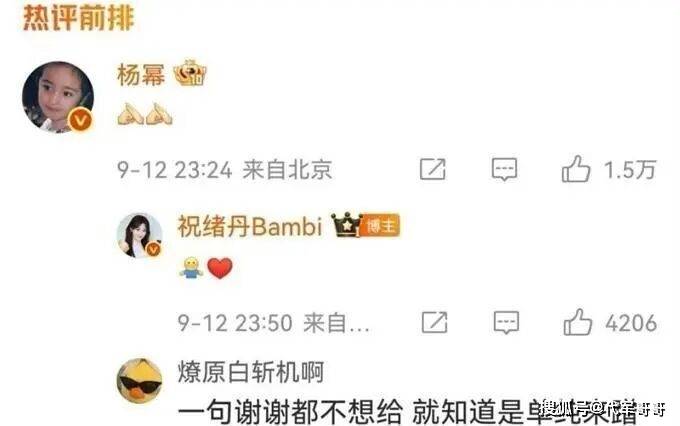Tap crown membership badge next to 祝绪丹Bambi
The image size is (680, 426).
pyautogui.click(x=346, y=225)
